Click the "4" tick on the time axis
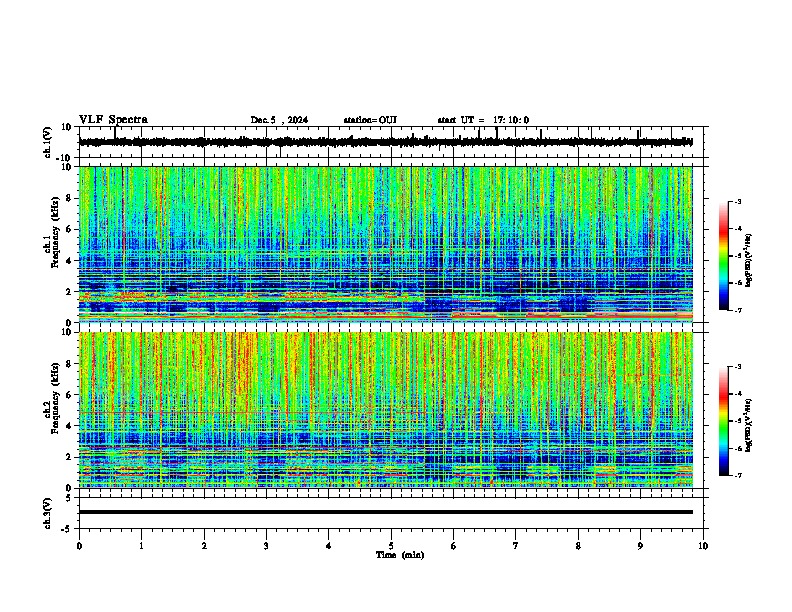Screen dimensions: 792x612 (329, 546)
